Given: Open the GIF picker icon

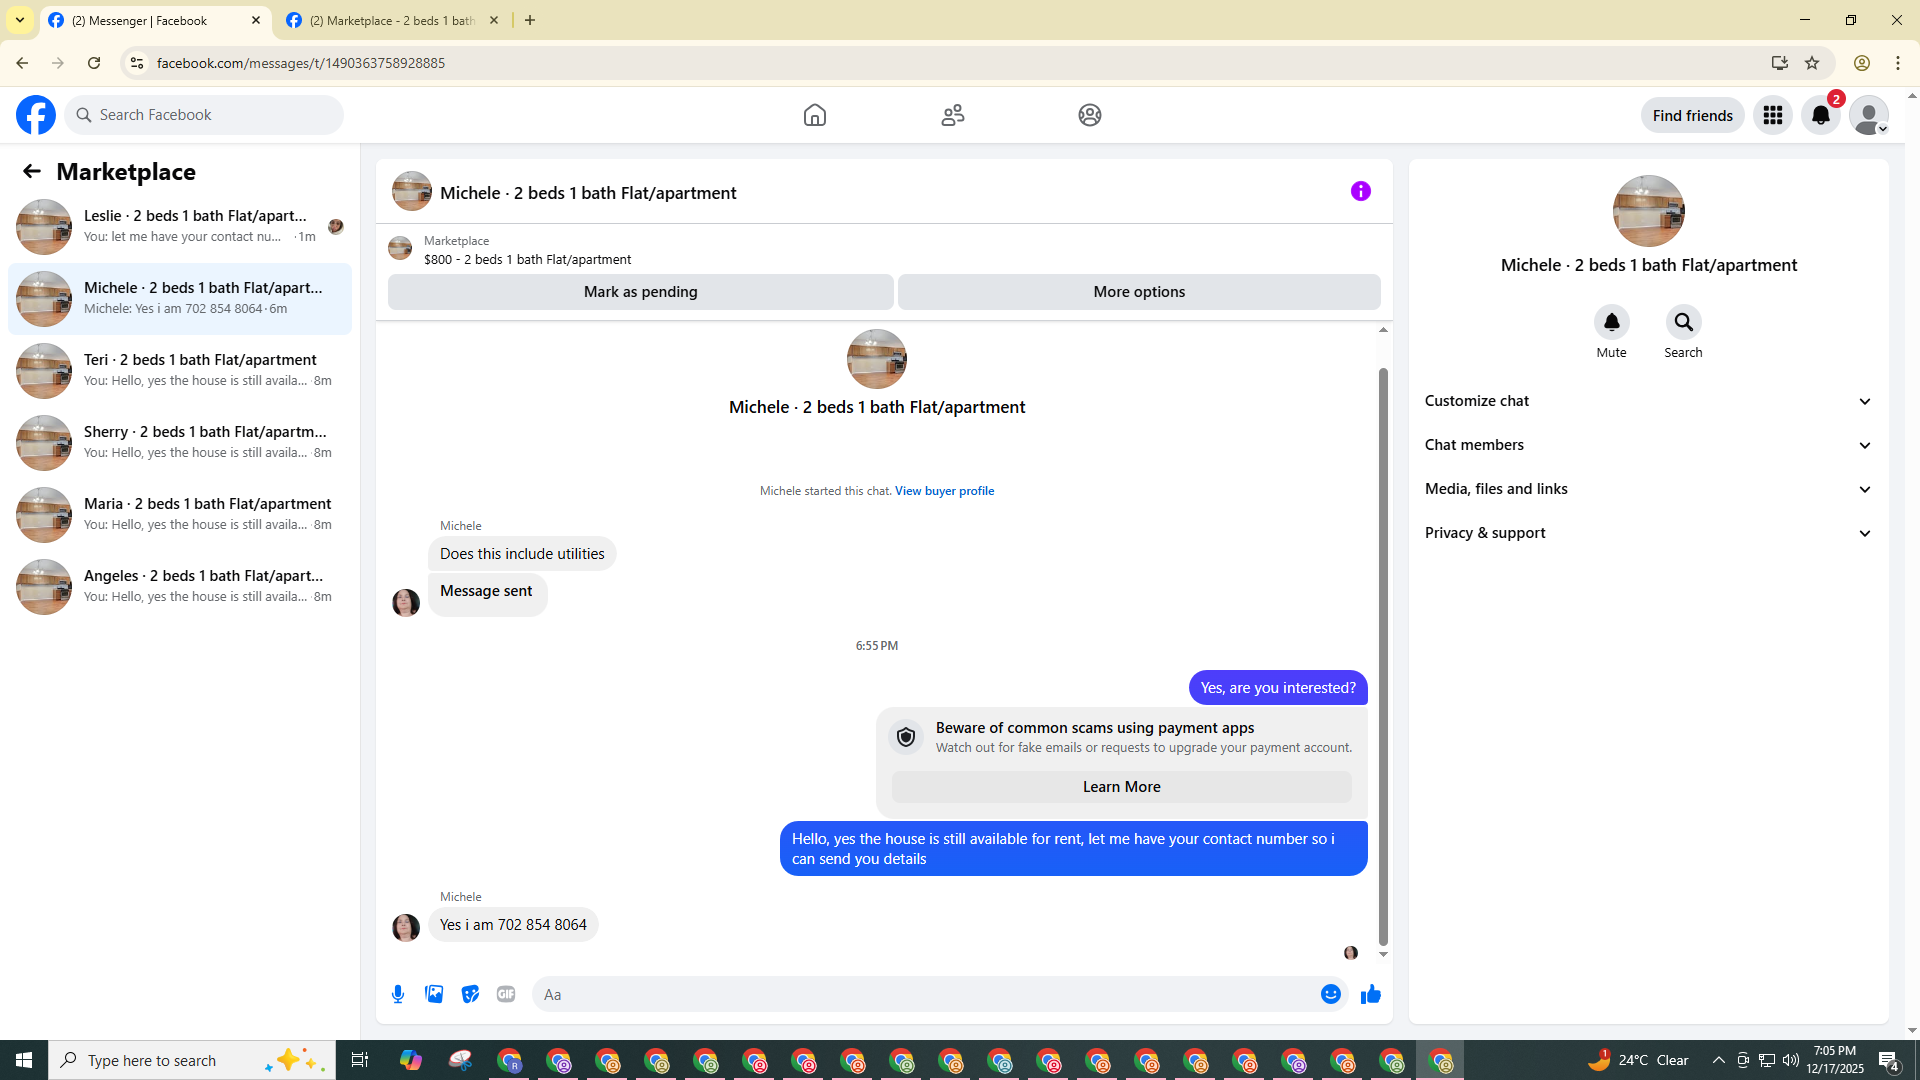Looking at the screenshot, I should (506, 994).
